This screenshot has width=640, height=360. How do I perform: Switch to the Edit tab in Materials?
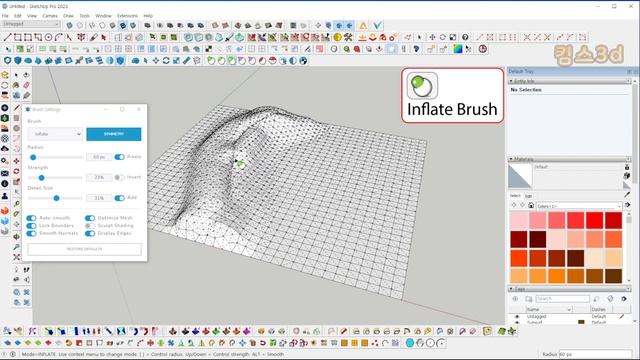(528, 196)
